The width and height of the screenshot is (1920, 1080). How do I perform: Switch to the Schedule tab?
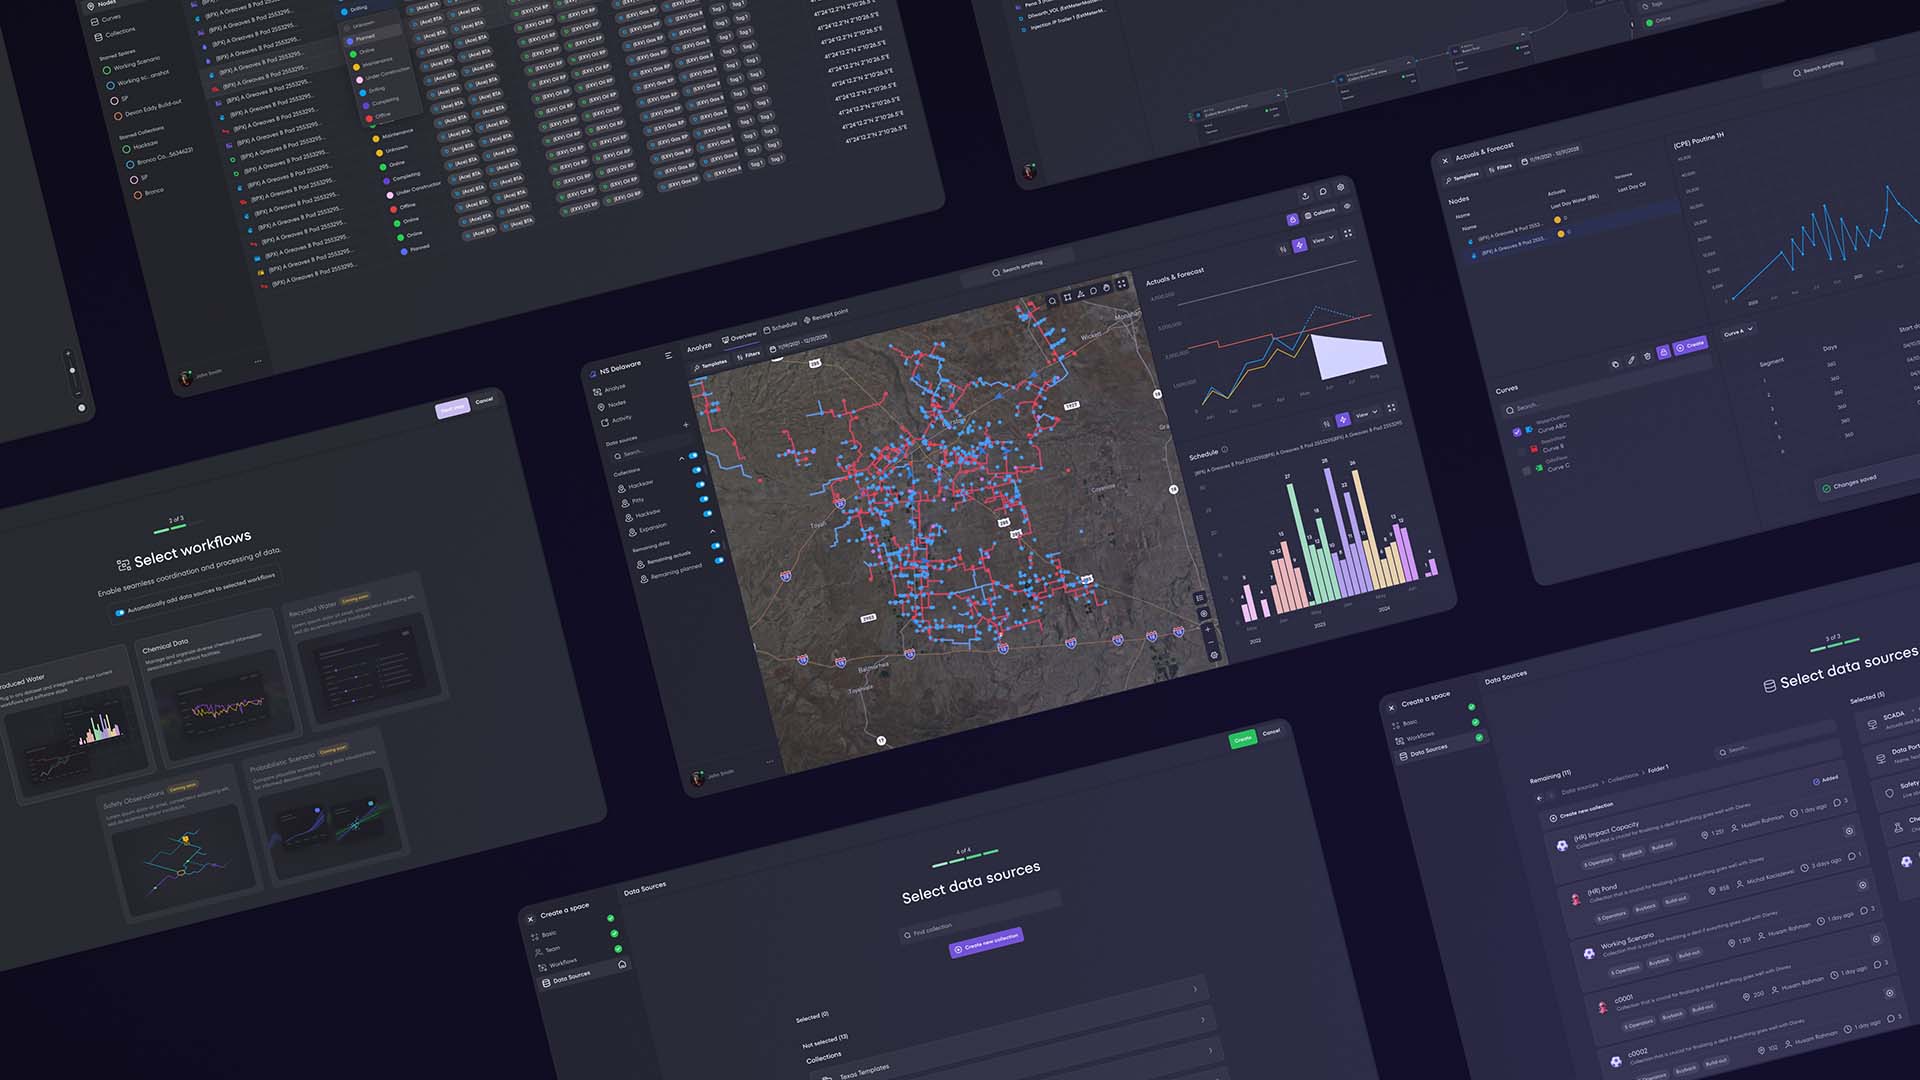[780, 327]
